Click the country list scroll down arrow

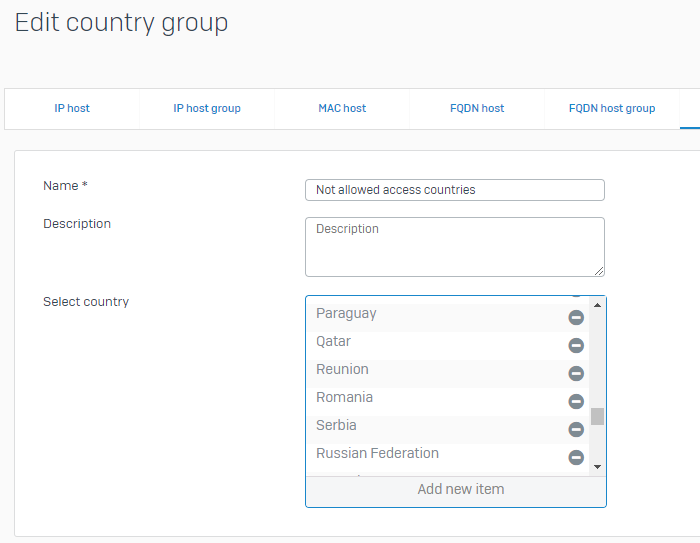[597, 467]
